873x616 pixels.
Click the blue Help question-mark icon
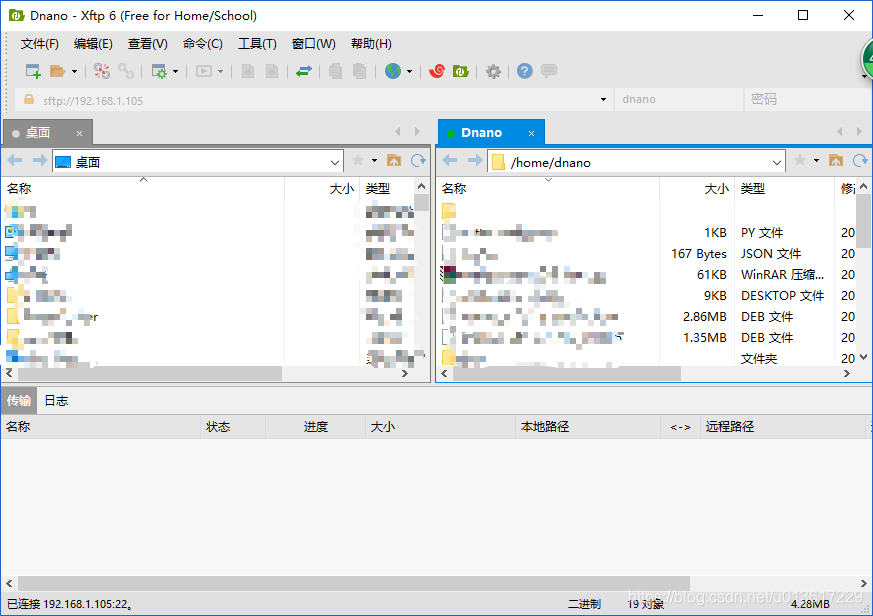pos(524,71)
